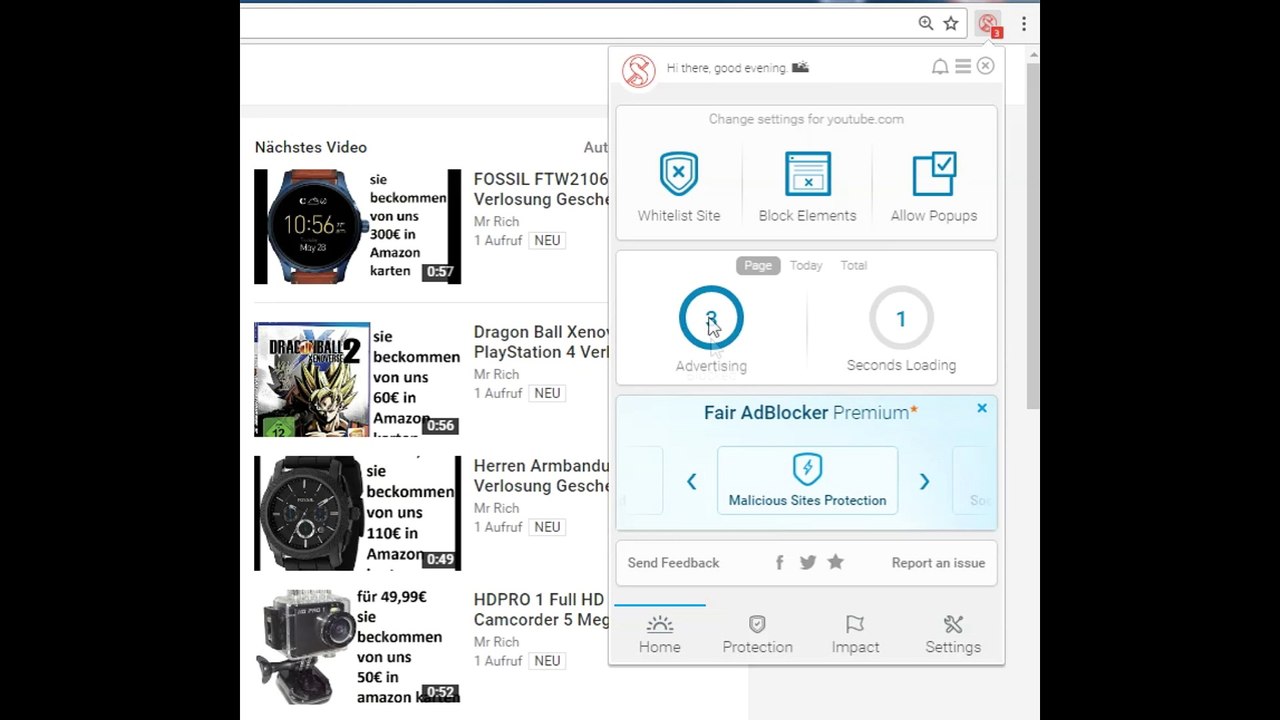Screen dimensions: 1280x720
Task: Switch statistics to the Today tab
Action: pyautogui.click(x=806, y=265)
